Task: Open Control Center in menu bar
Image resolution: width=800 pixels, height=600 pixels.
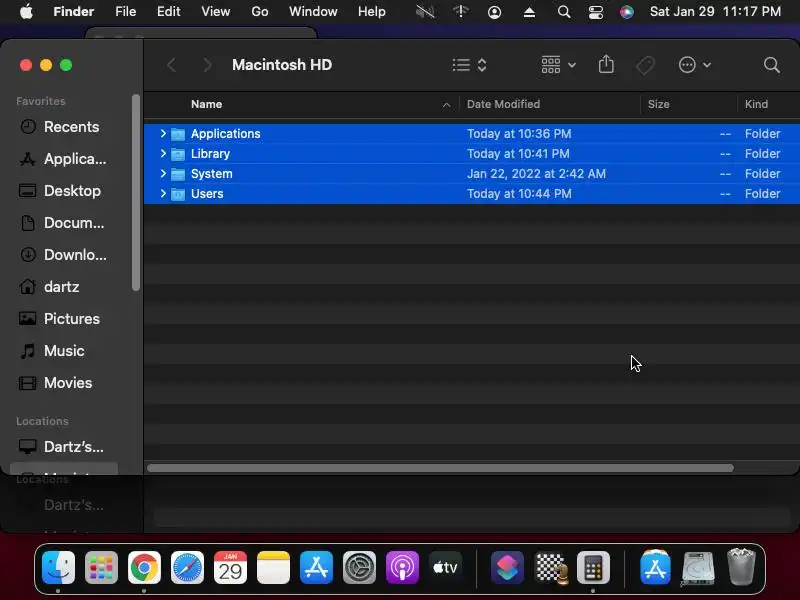Action: pos(595,12)
